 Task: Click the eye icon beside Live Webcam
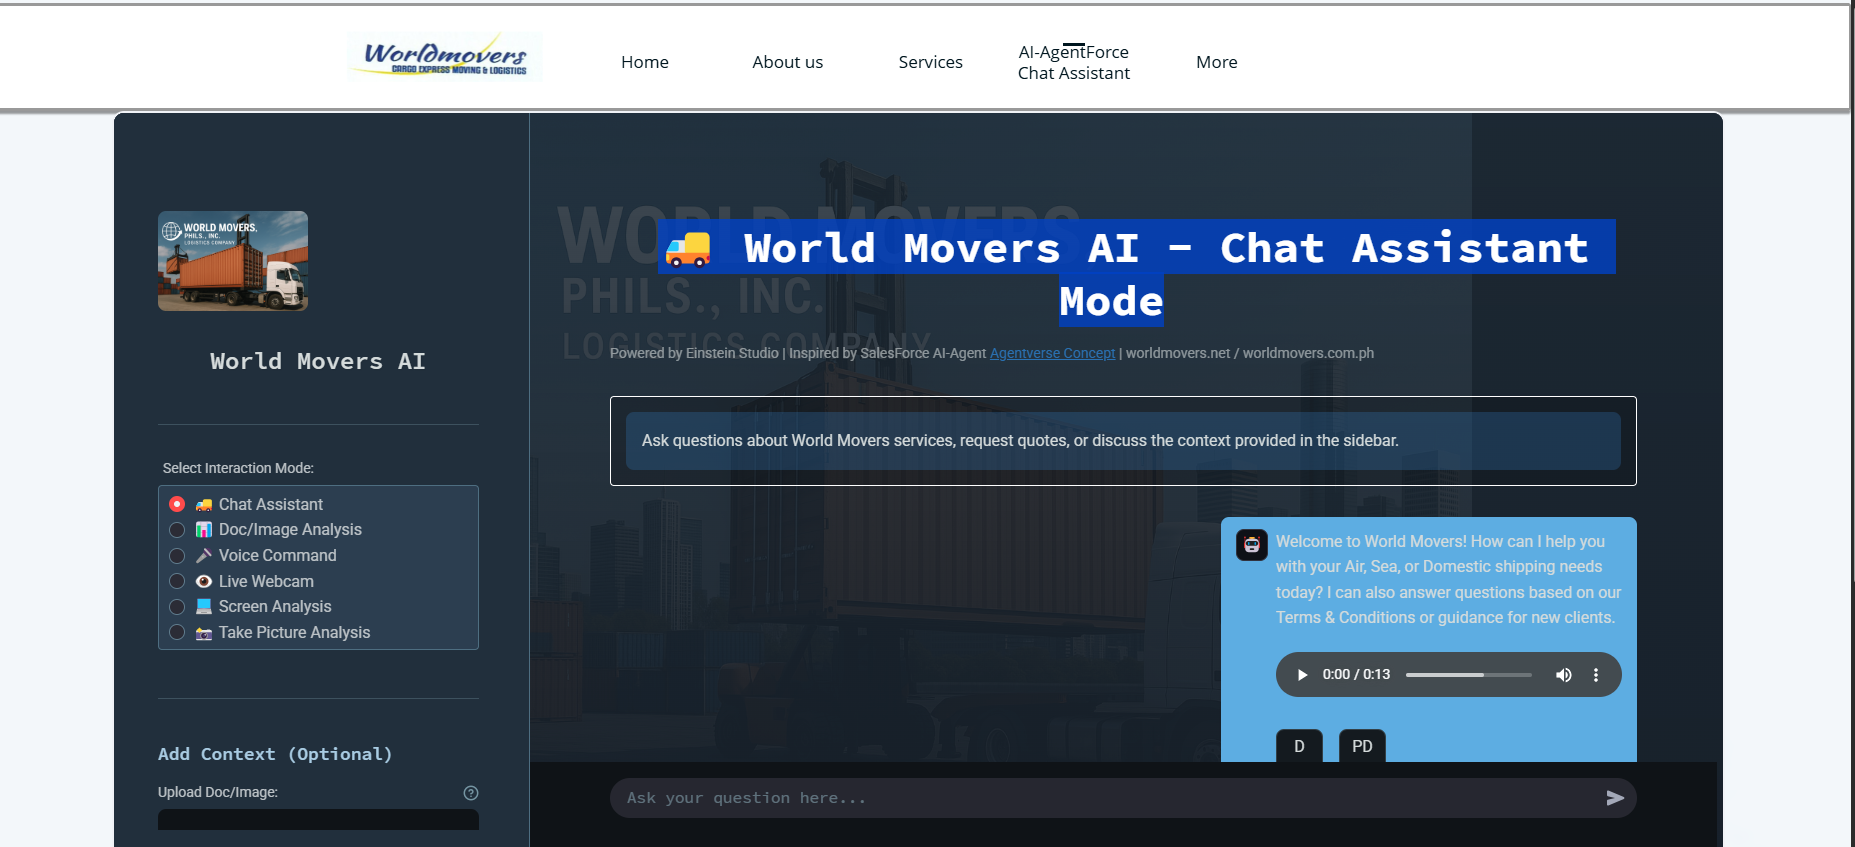pos(204,581)
